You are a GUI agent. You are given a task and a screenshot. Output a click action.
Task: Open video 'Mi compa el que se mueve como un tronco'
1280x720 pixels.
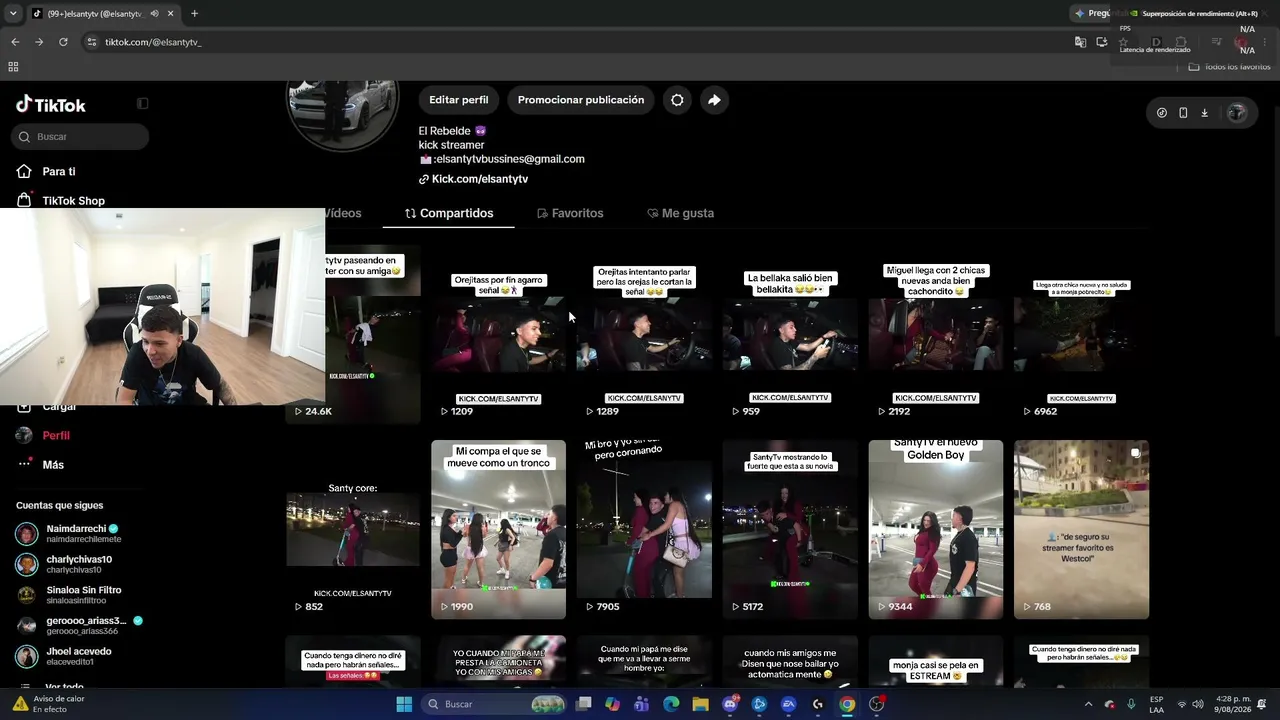click(498, 530)
